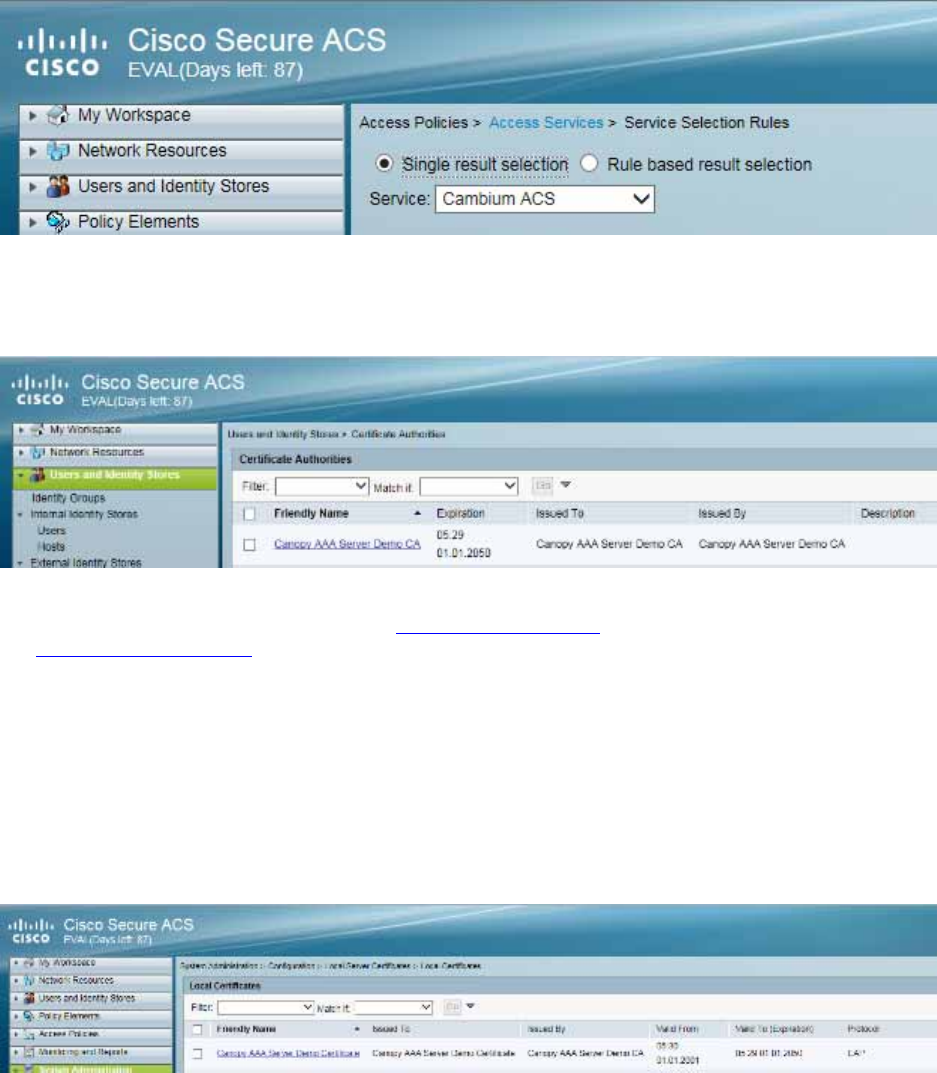
Task: Check select-all box in Local Certificates header
Action: (x=197, y=1029)
